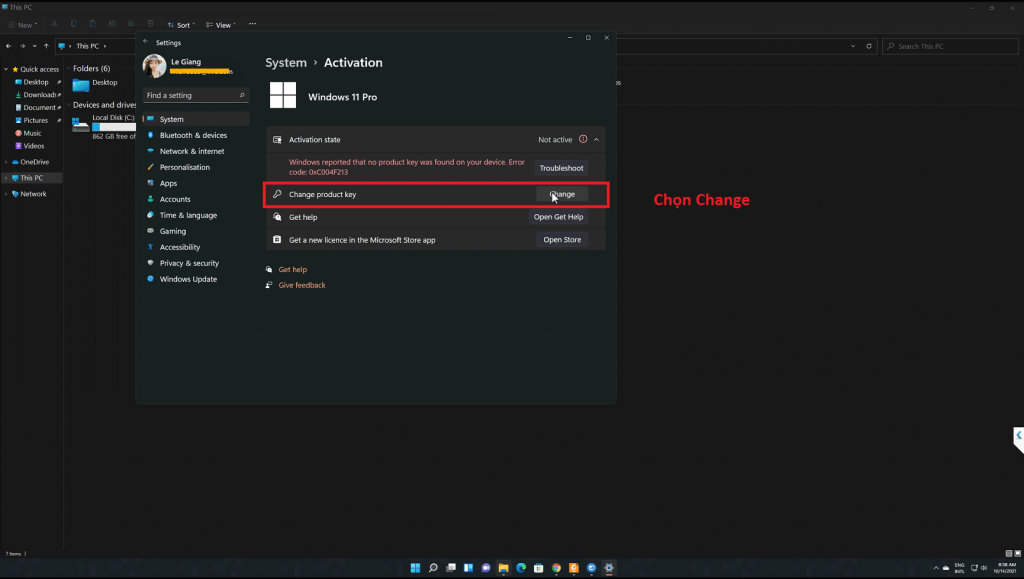Viewport: 1024px width, 579px height.
Task: Click the Change button for product key
Action: [561, 194]
